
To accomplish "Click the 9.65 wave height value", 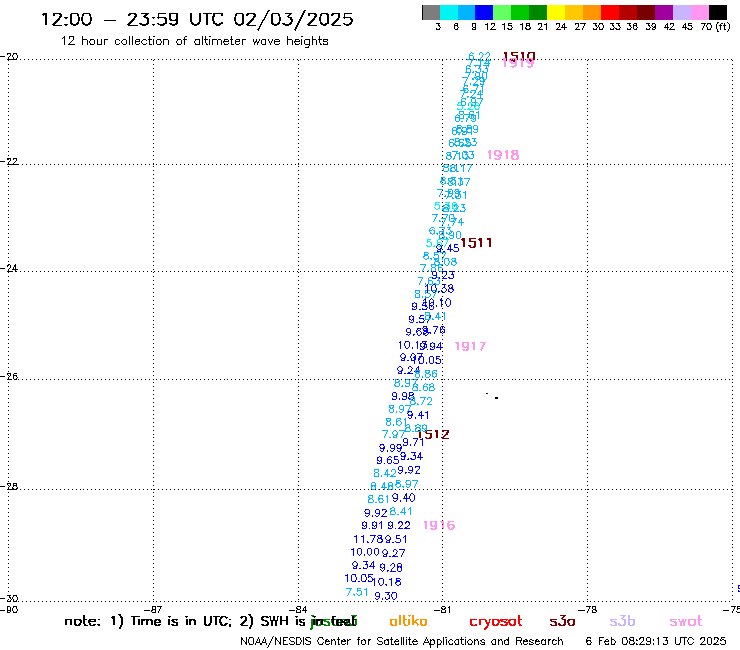I will 388,460.
